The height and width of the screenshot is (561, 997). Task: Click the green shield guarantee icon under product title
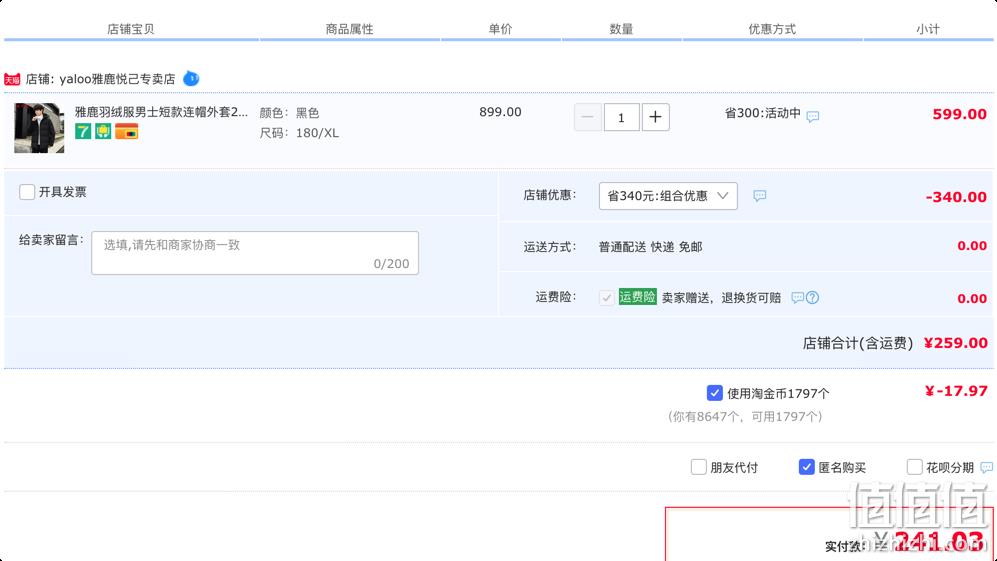pyautogui.click(x=103, y=132)
